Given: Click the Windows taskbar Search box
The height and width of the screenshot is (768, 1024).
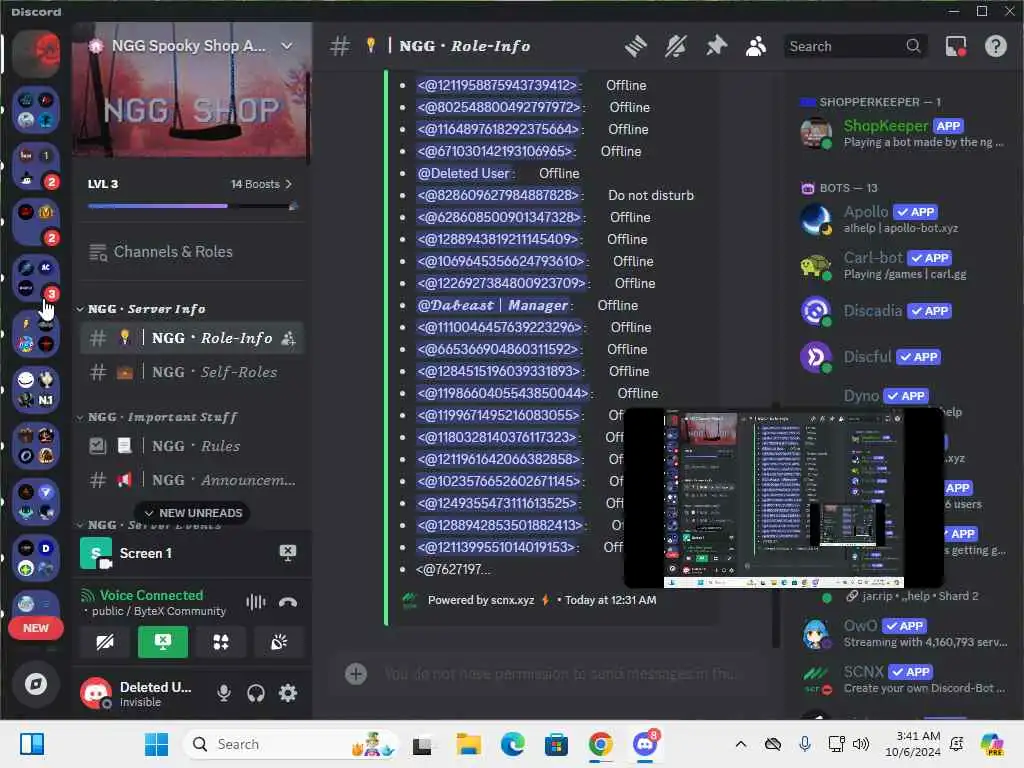Looking at the screenshot, I should click(291, 744).
